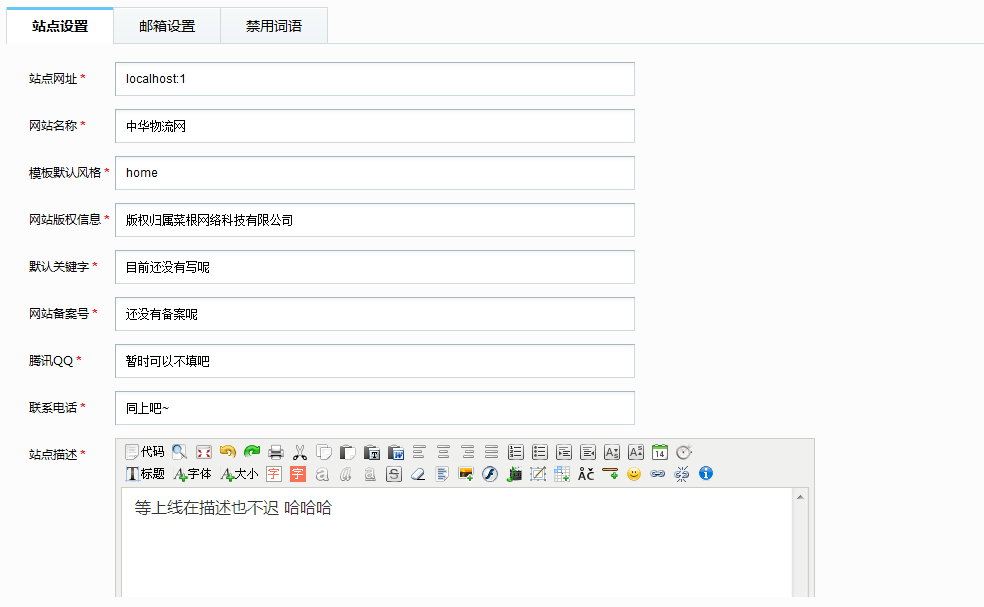Click the undo icon in editor toolbar
Viewport: 984px width, 607px height.
click(227, 452)
